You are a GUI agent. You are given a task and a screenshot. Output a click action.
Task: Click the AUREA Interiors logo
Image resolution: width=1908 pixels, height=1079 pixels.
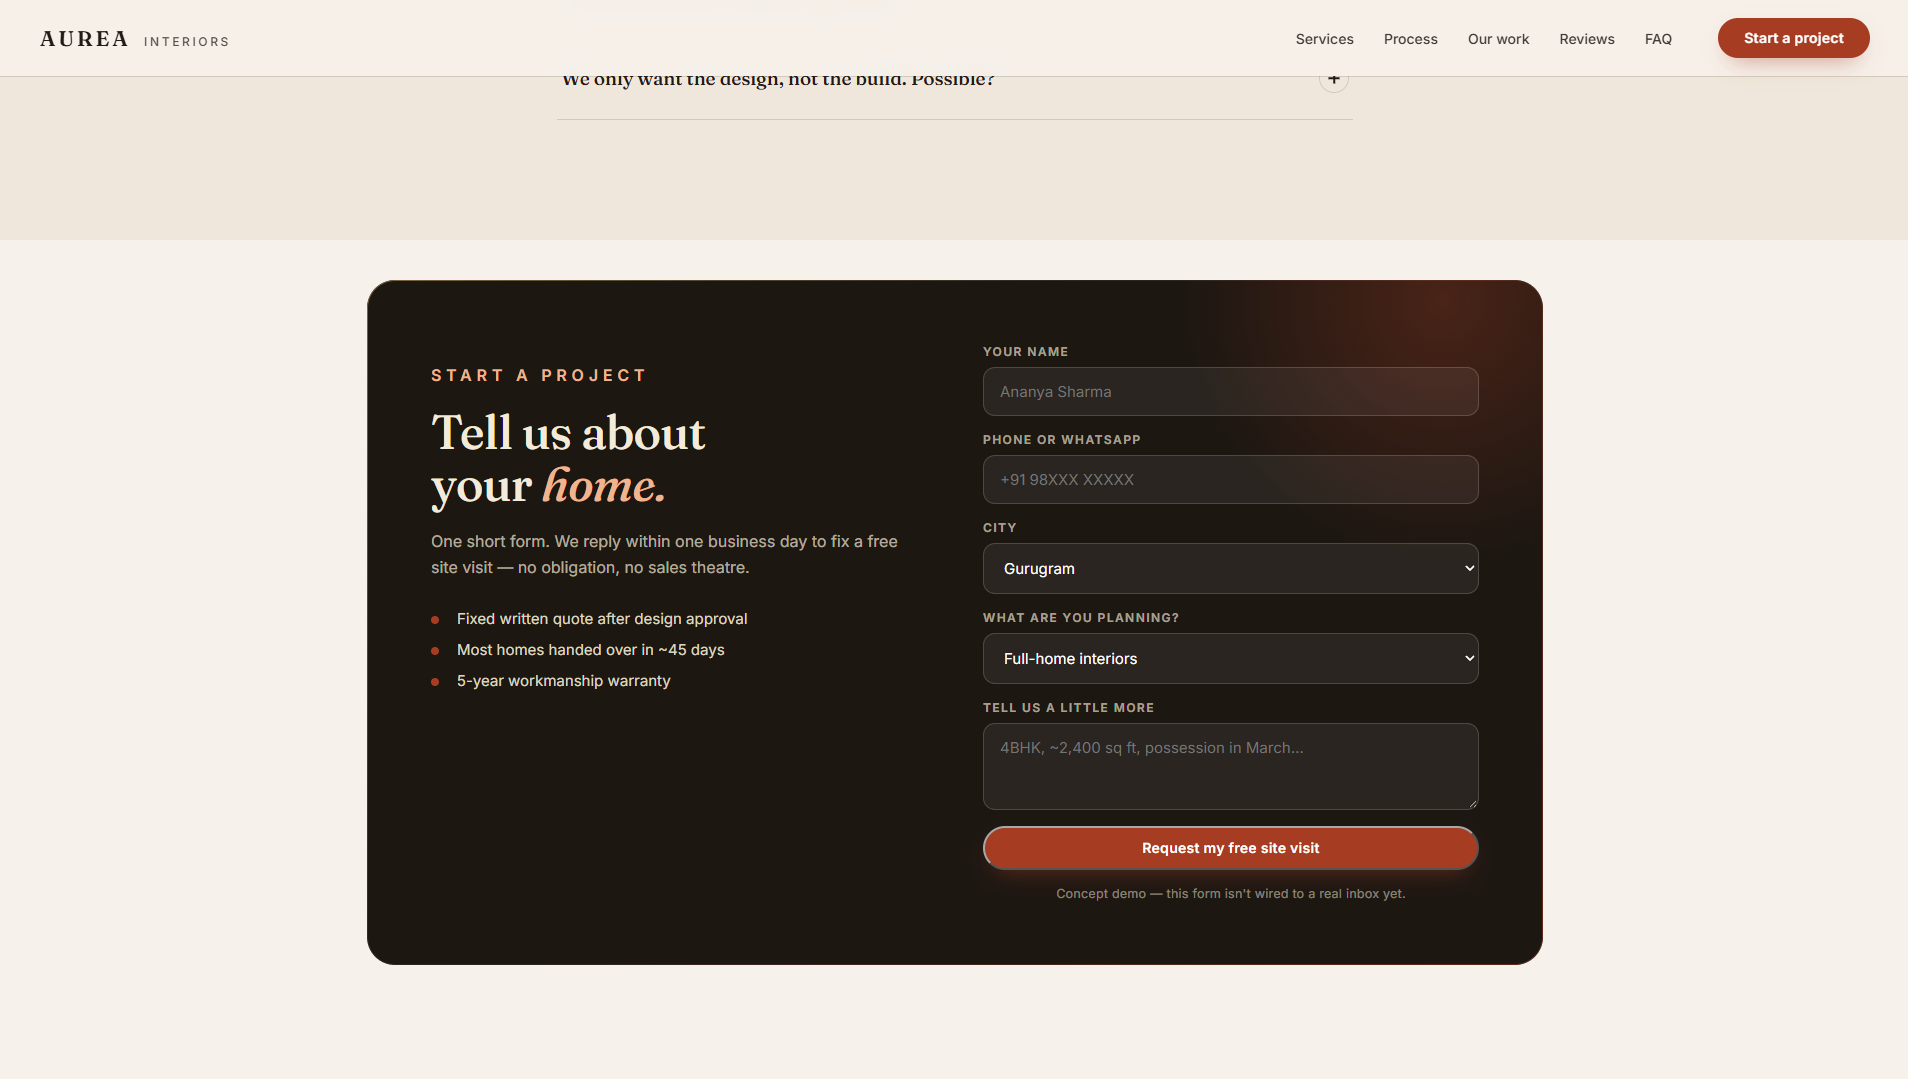click(134, 39)
